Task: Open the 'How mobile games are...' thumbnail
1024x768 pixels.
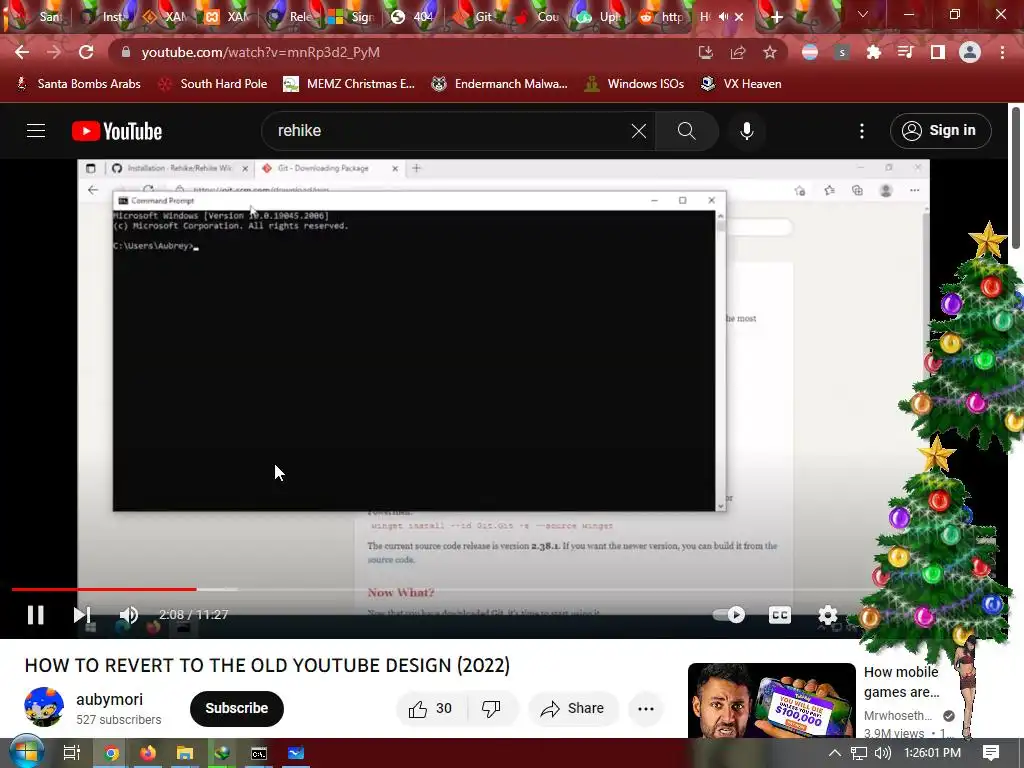Action: pyautogui.click(x=771, y=700)
